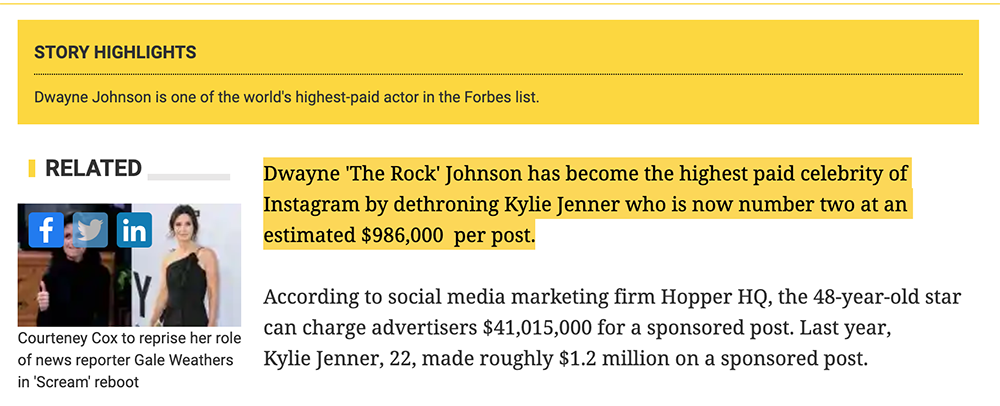Share the article via the Twitter bird icon
This screenshot has height=406, width=1000.
(90, 230)
